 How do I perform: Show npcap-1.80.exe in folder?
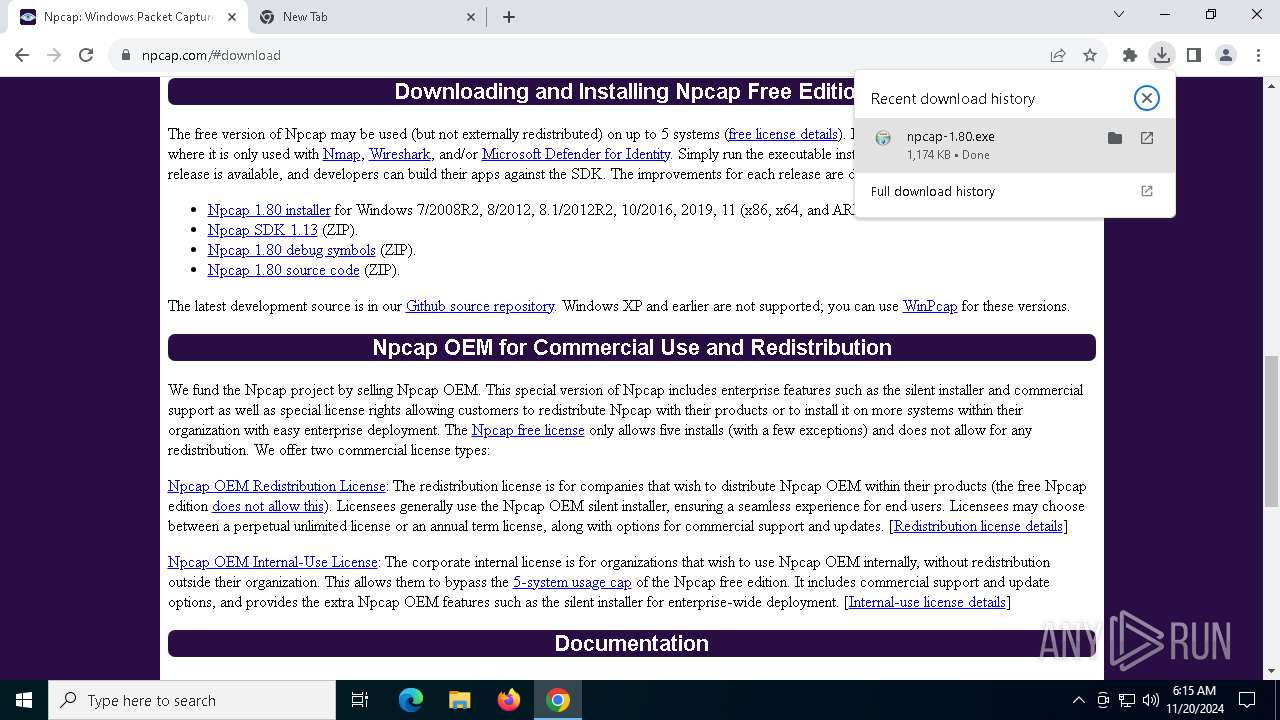[x=1115, y=138]
